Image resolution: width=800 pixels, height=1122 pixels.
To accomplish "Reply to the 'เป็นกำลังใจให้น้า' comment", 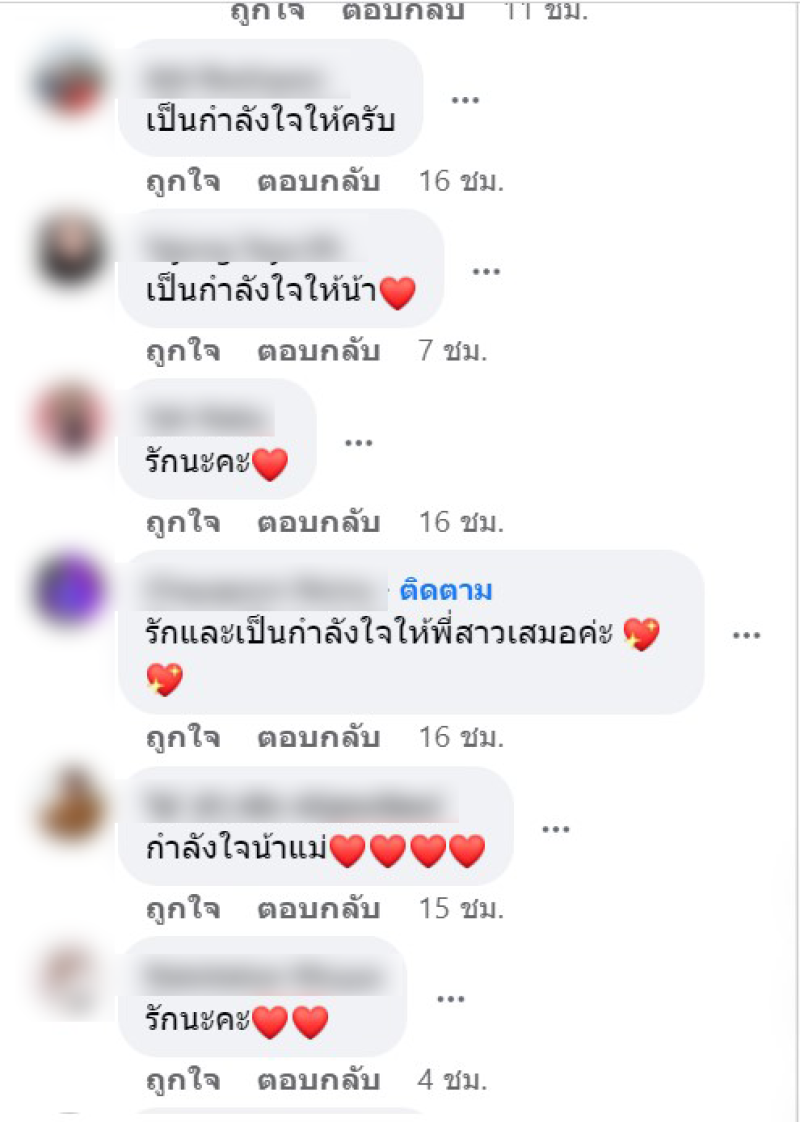I will [318, 352].
